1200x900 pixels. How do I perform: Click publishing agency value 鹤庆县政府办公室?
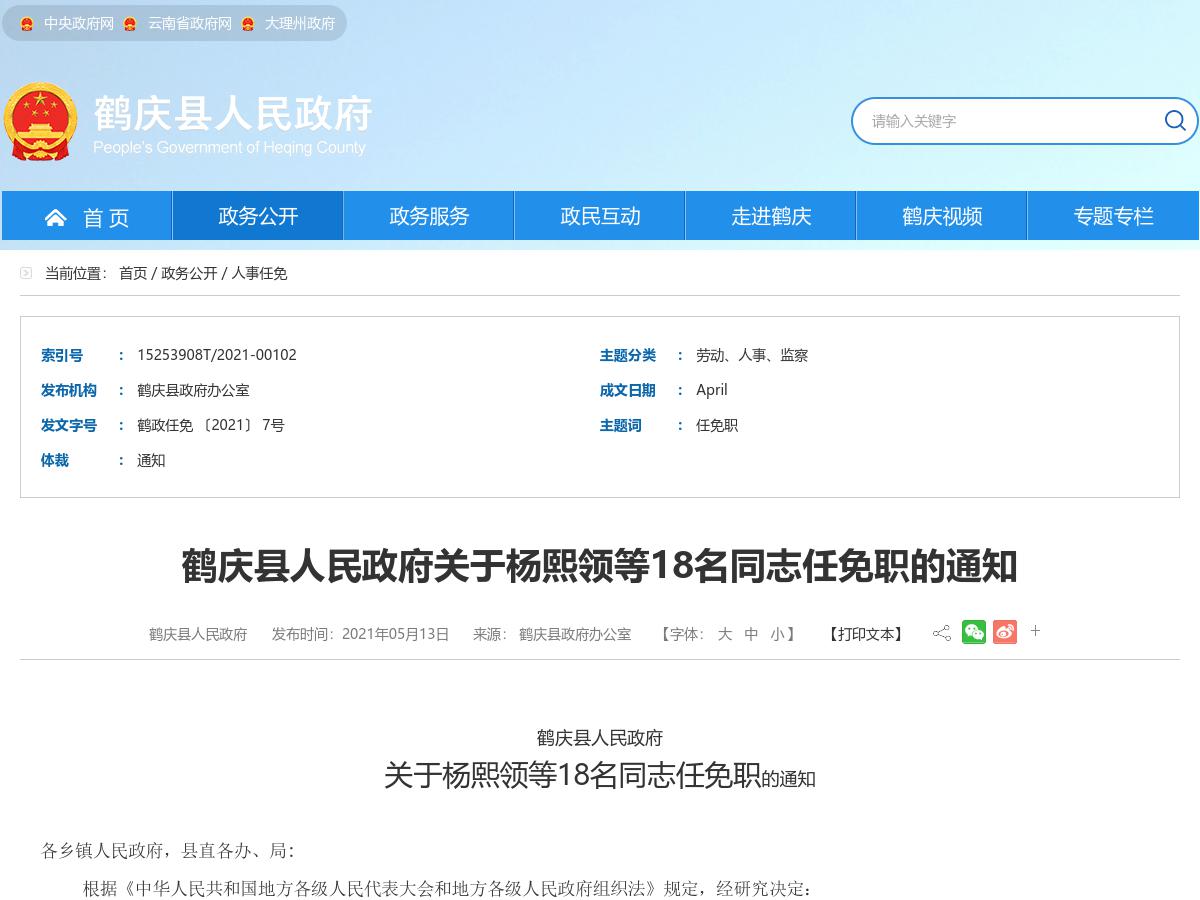(x=193, y=390)
